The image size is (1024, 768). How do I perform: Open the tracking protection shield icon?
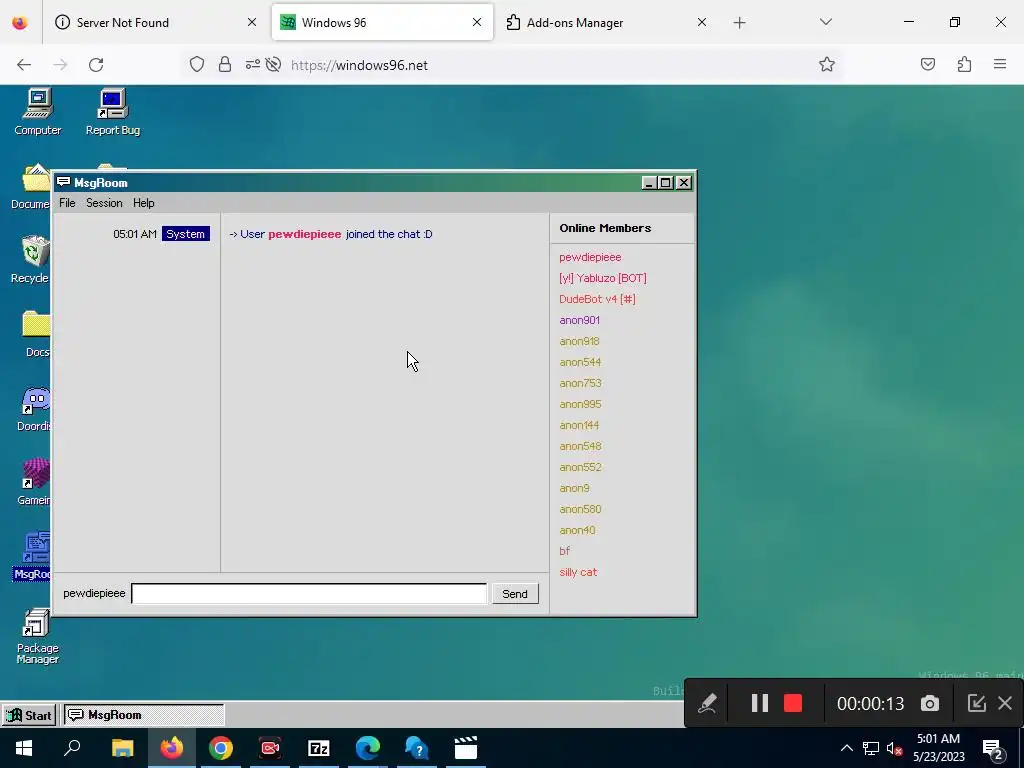coord(197,64)
